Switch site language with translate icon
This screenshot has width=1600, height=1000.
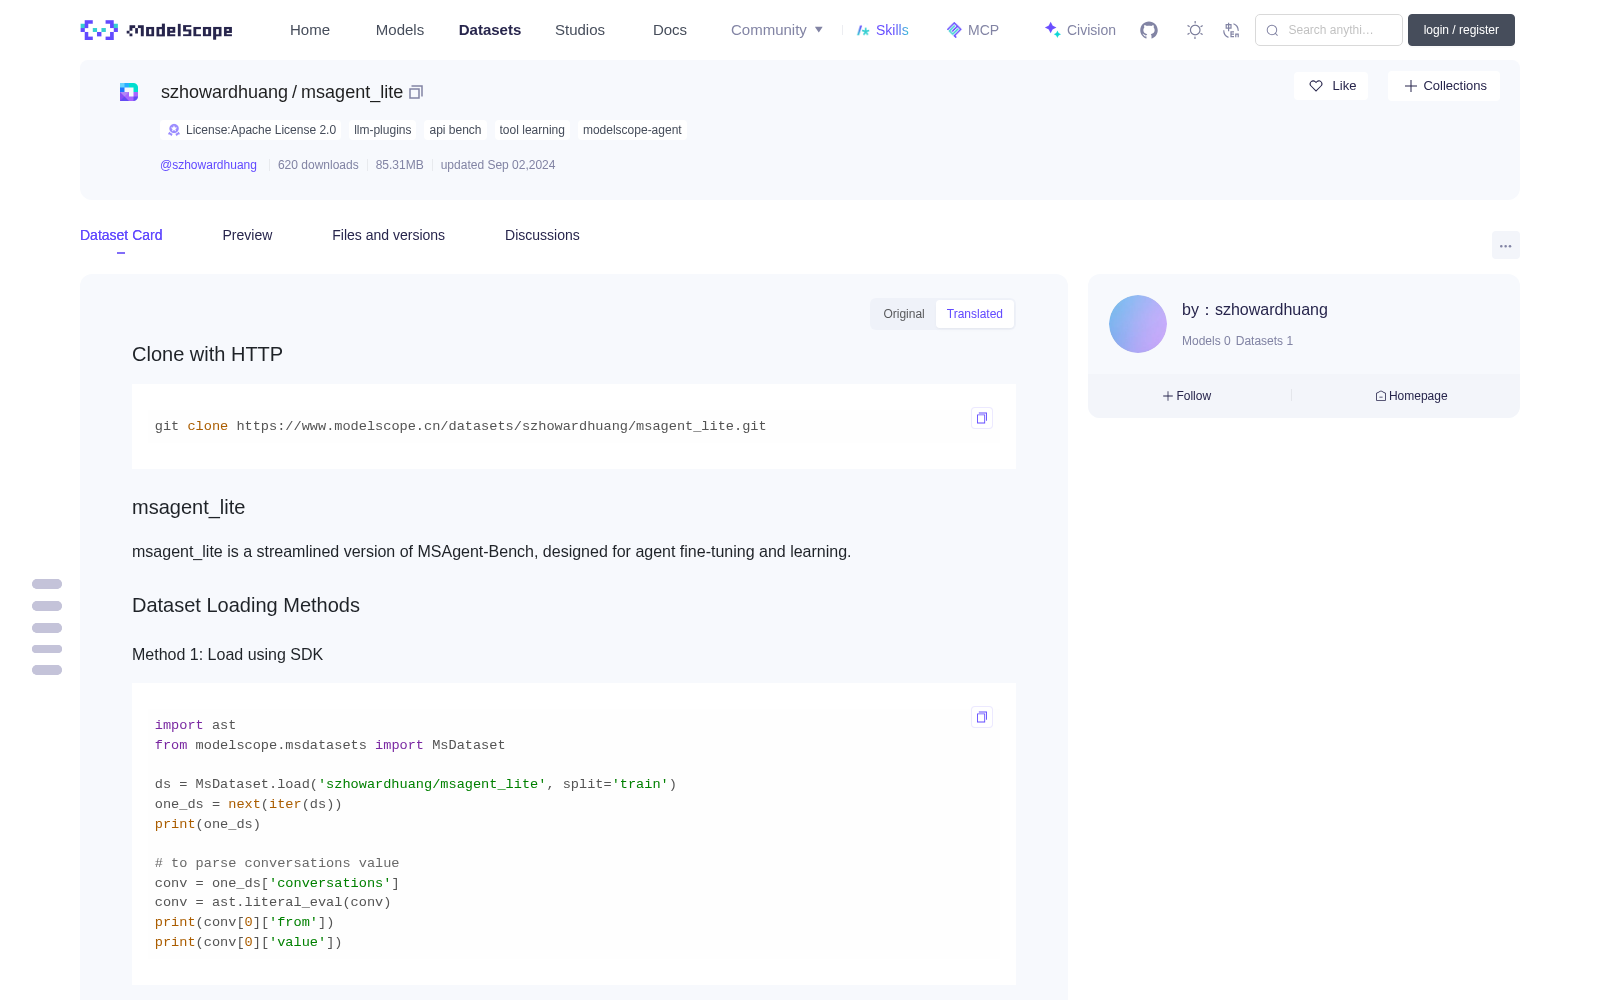pyautogui.click(x=1232, y=30)
